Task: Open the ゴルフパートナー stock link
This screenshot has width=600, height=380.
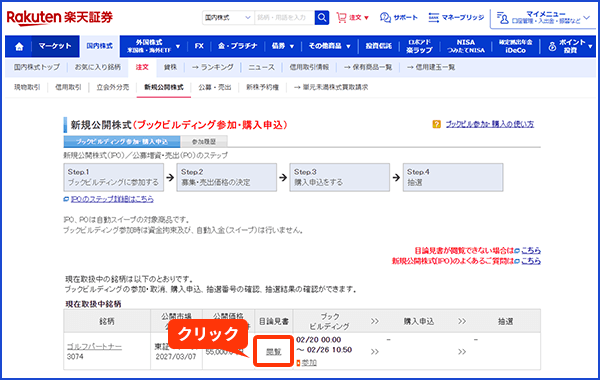Action: (x=94, y=346)
